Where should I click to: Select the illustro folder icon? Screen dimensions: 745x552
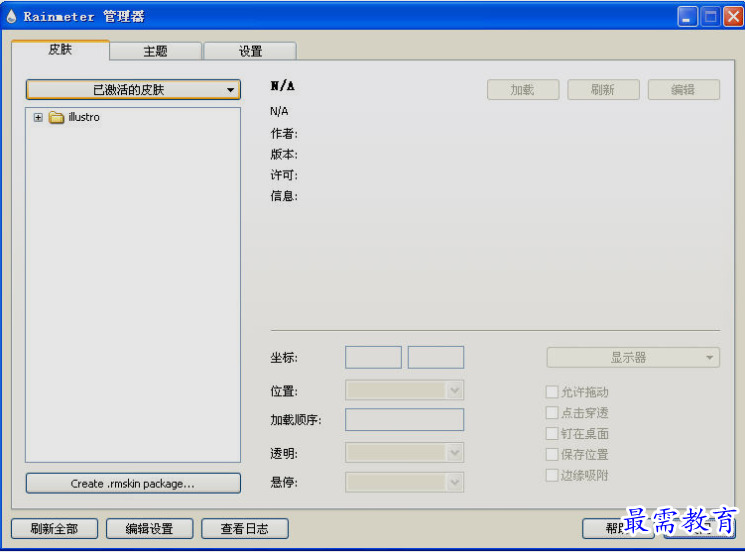click(x=57, y=117)
